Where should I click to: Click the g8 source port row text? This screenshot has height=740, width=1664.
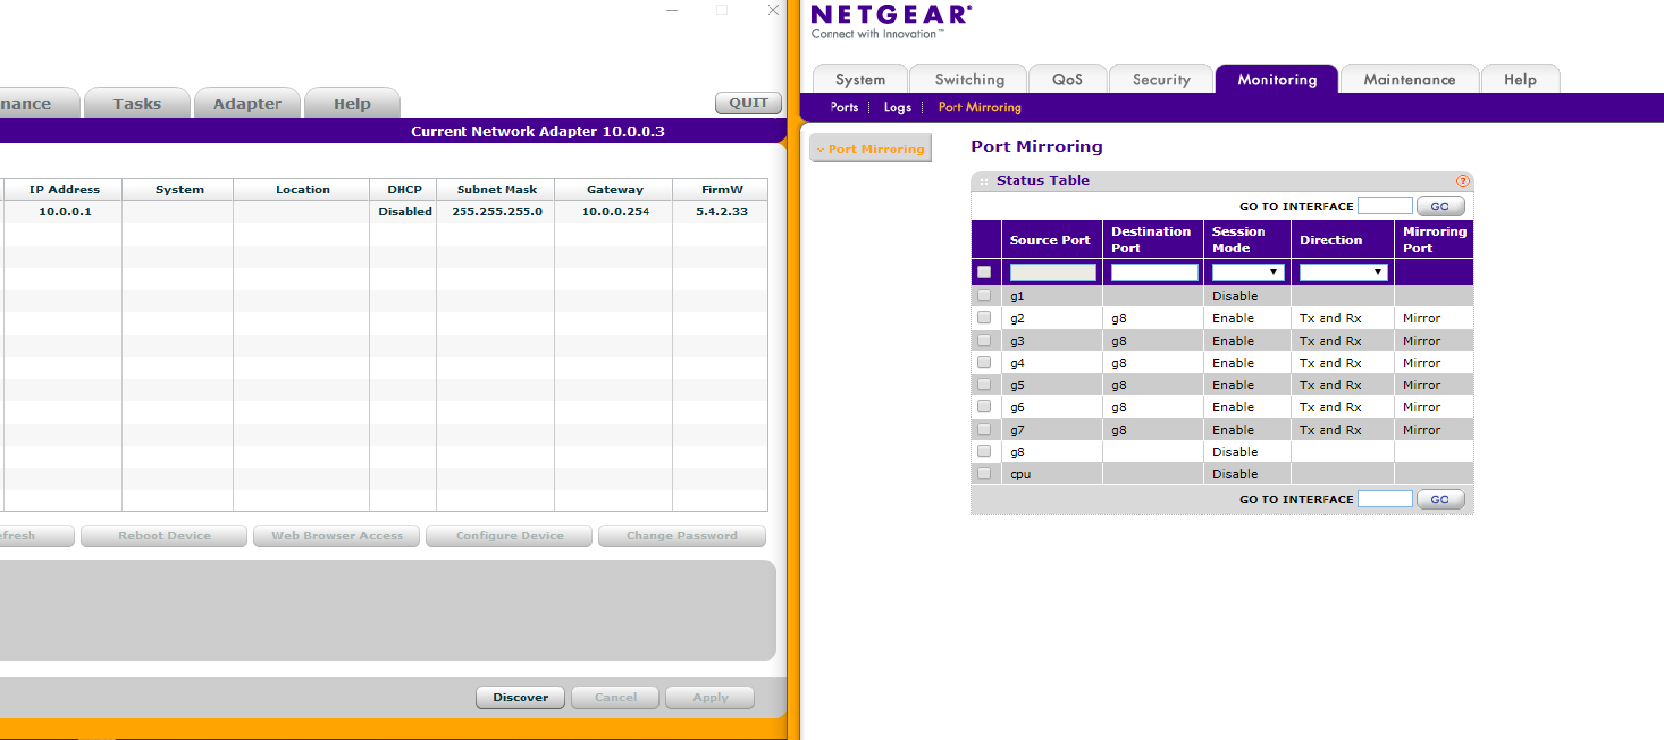pos(1017,452)
